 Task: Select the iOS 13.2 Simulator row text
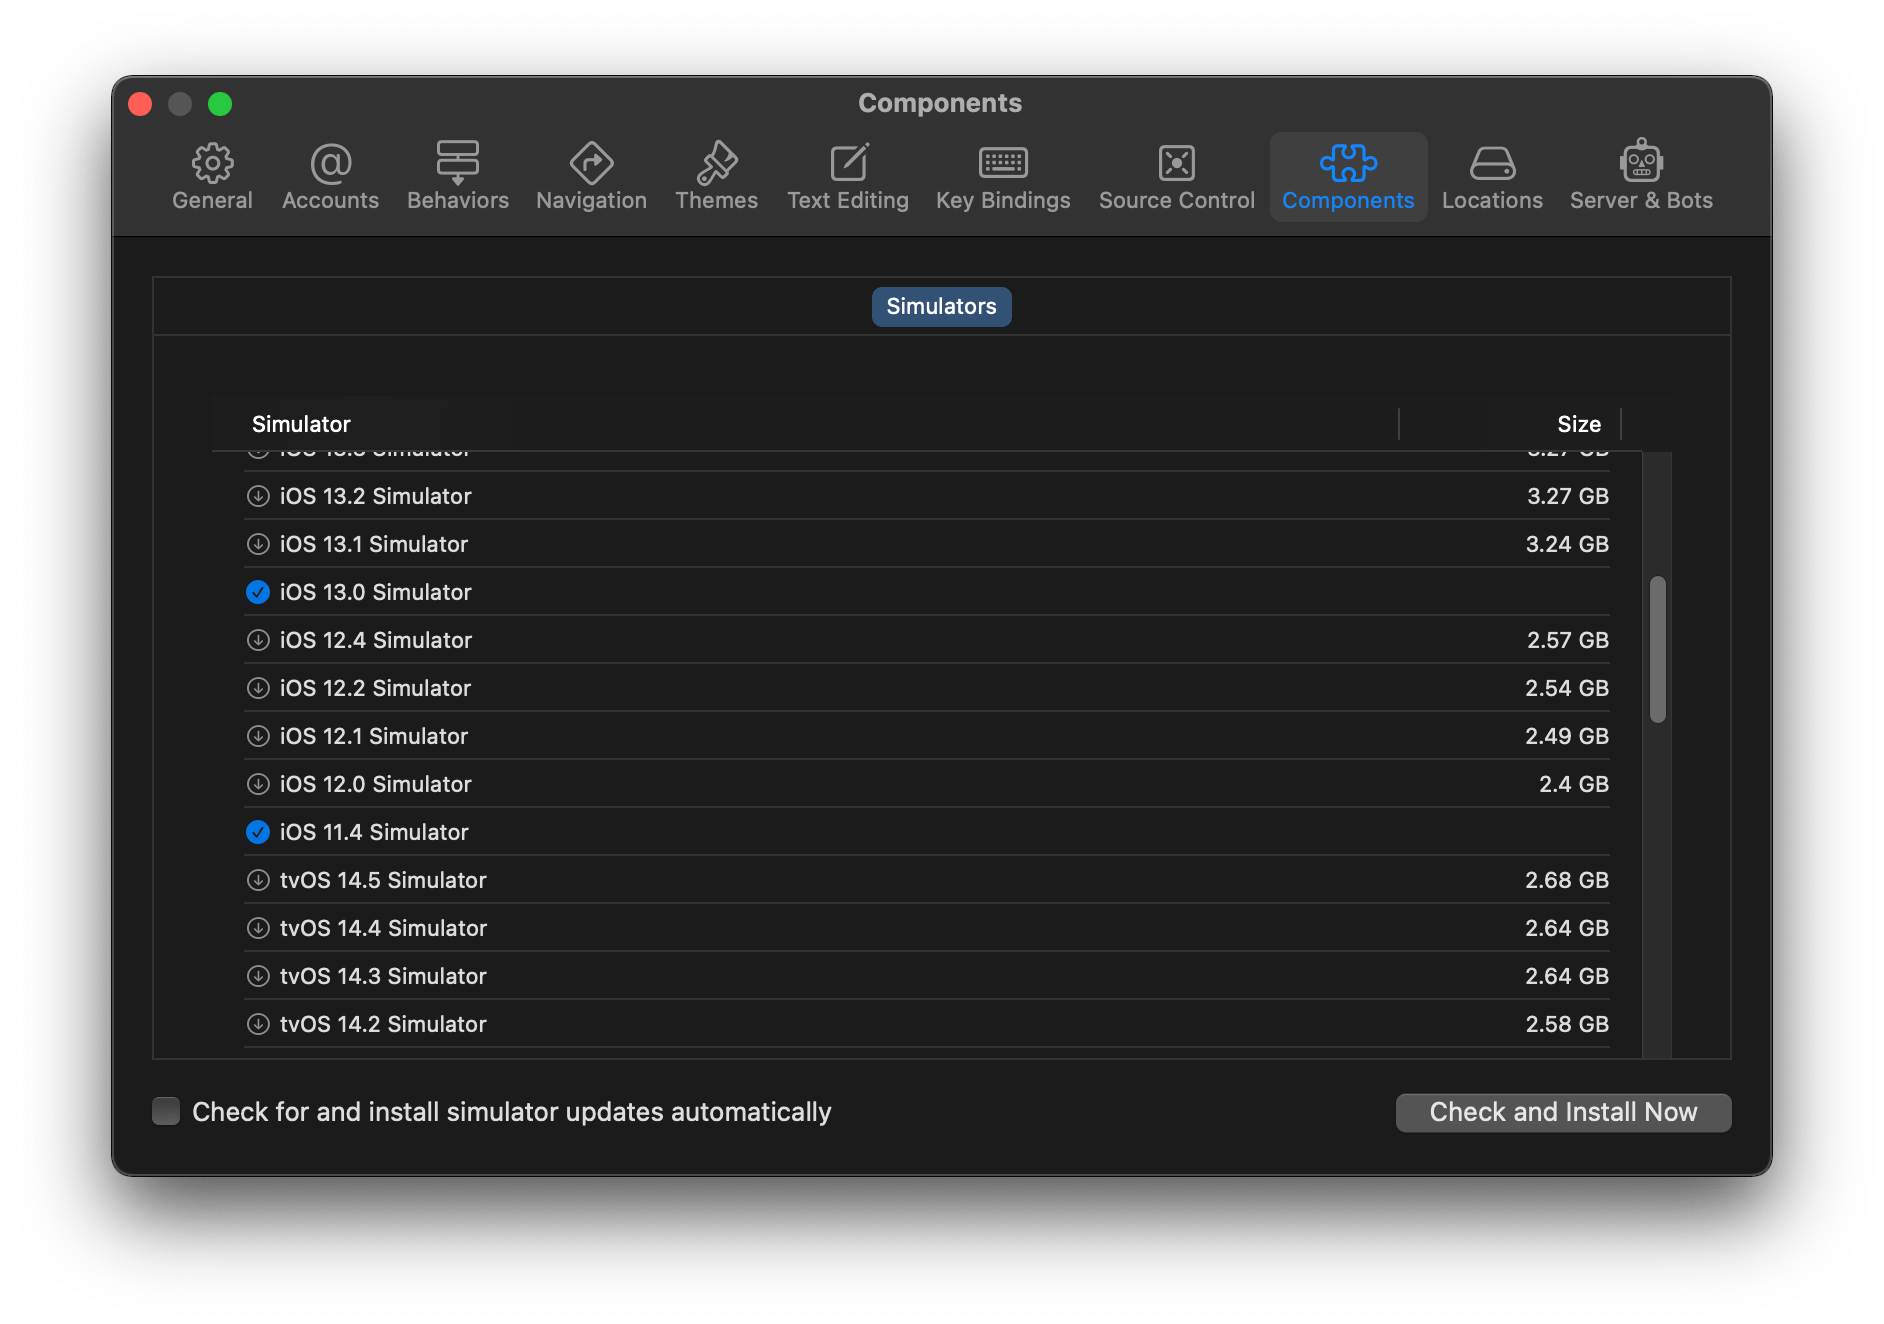pos(375,496)
